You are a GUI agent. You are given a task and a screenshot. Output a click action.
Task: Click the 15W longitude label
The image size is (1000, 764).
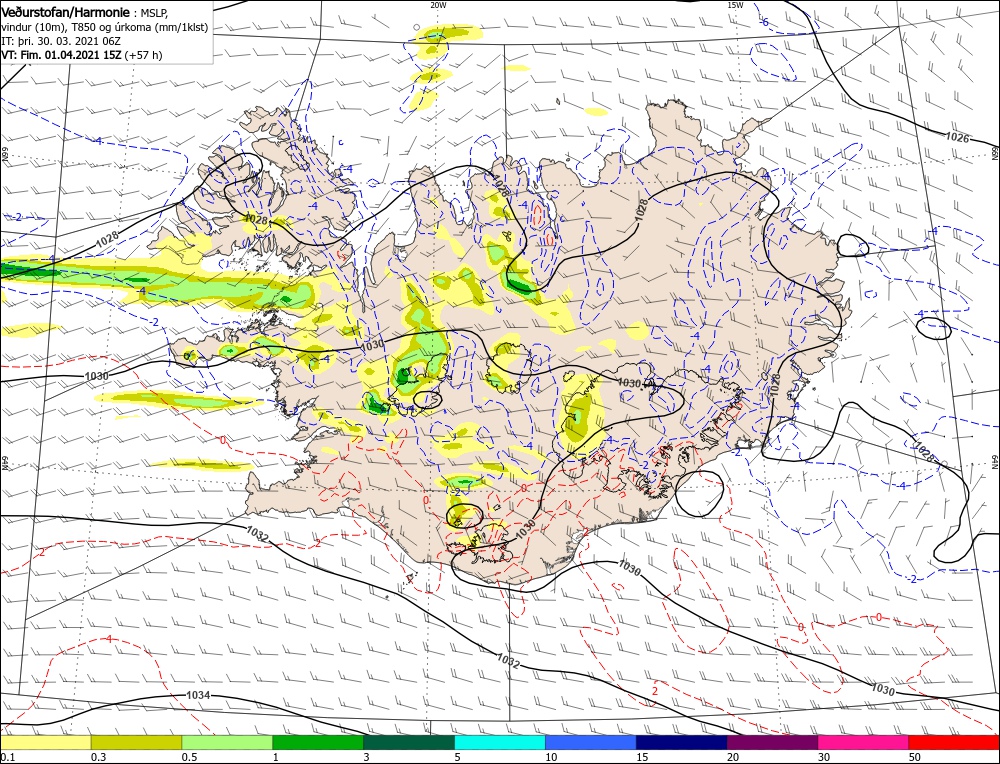pyautogui.click(x=735, y=4)
